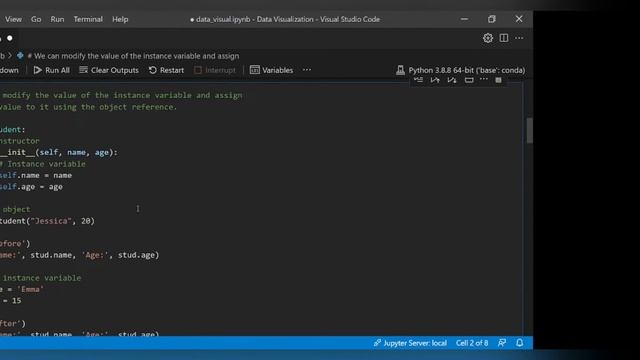Minimize the Visual Studio Code window
Screen dimensions: 640x360
(x=464, y=19)
